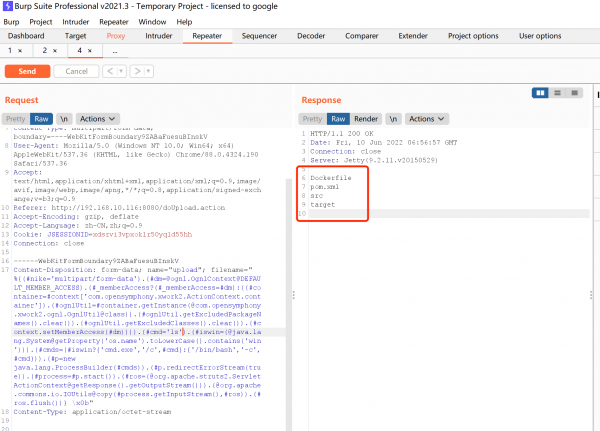Switch to top-bottom layout icon

tap(556, 92)
